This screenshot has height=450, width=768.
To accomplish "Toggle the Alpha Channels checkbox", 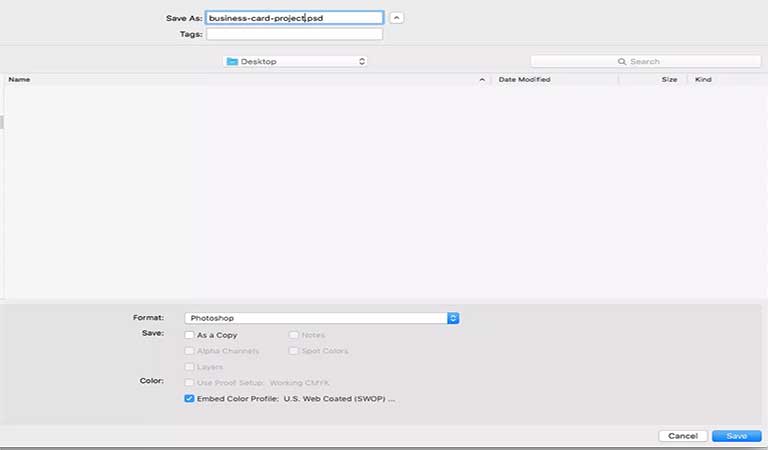I will coord(190,351).
